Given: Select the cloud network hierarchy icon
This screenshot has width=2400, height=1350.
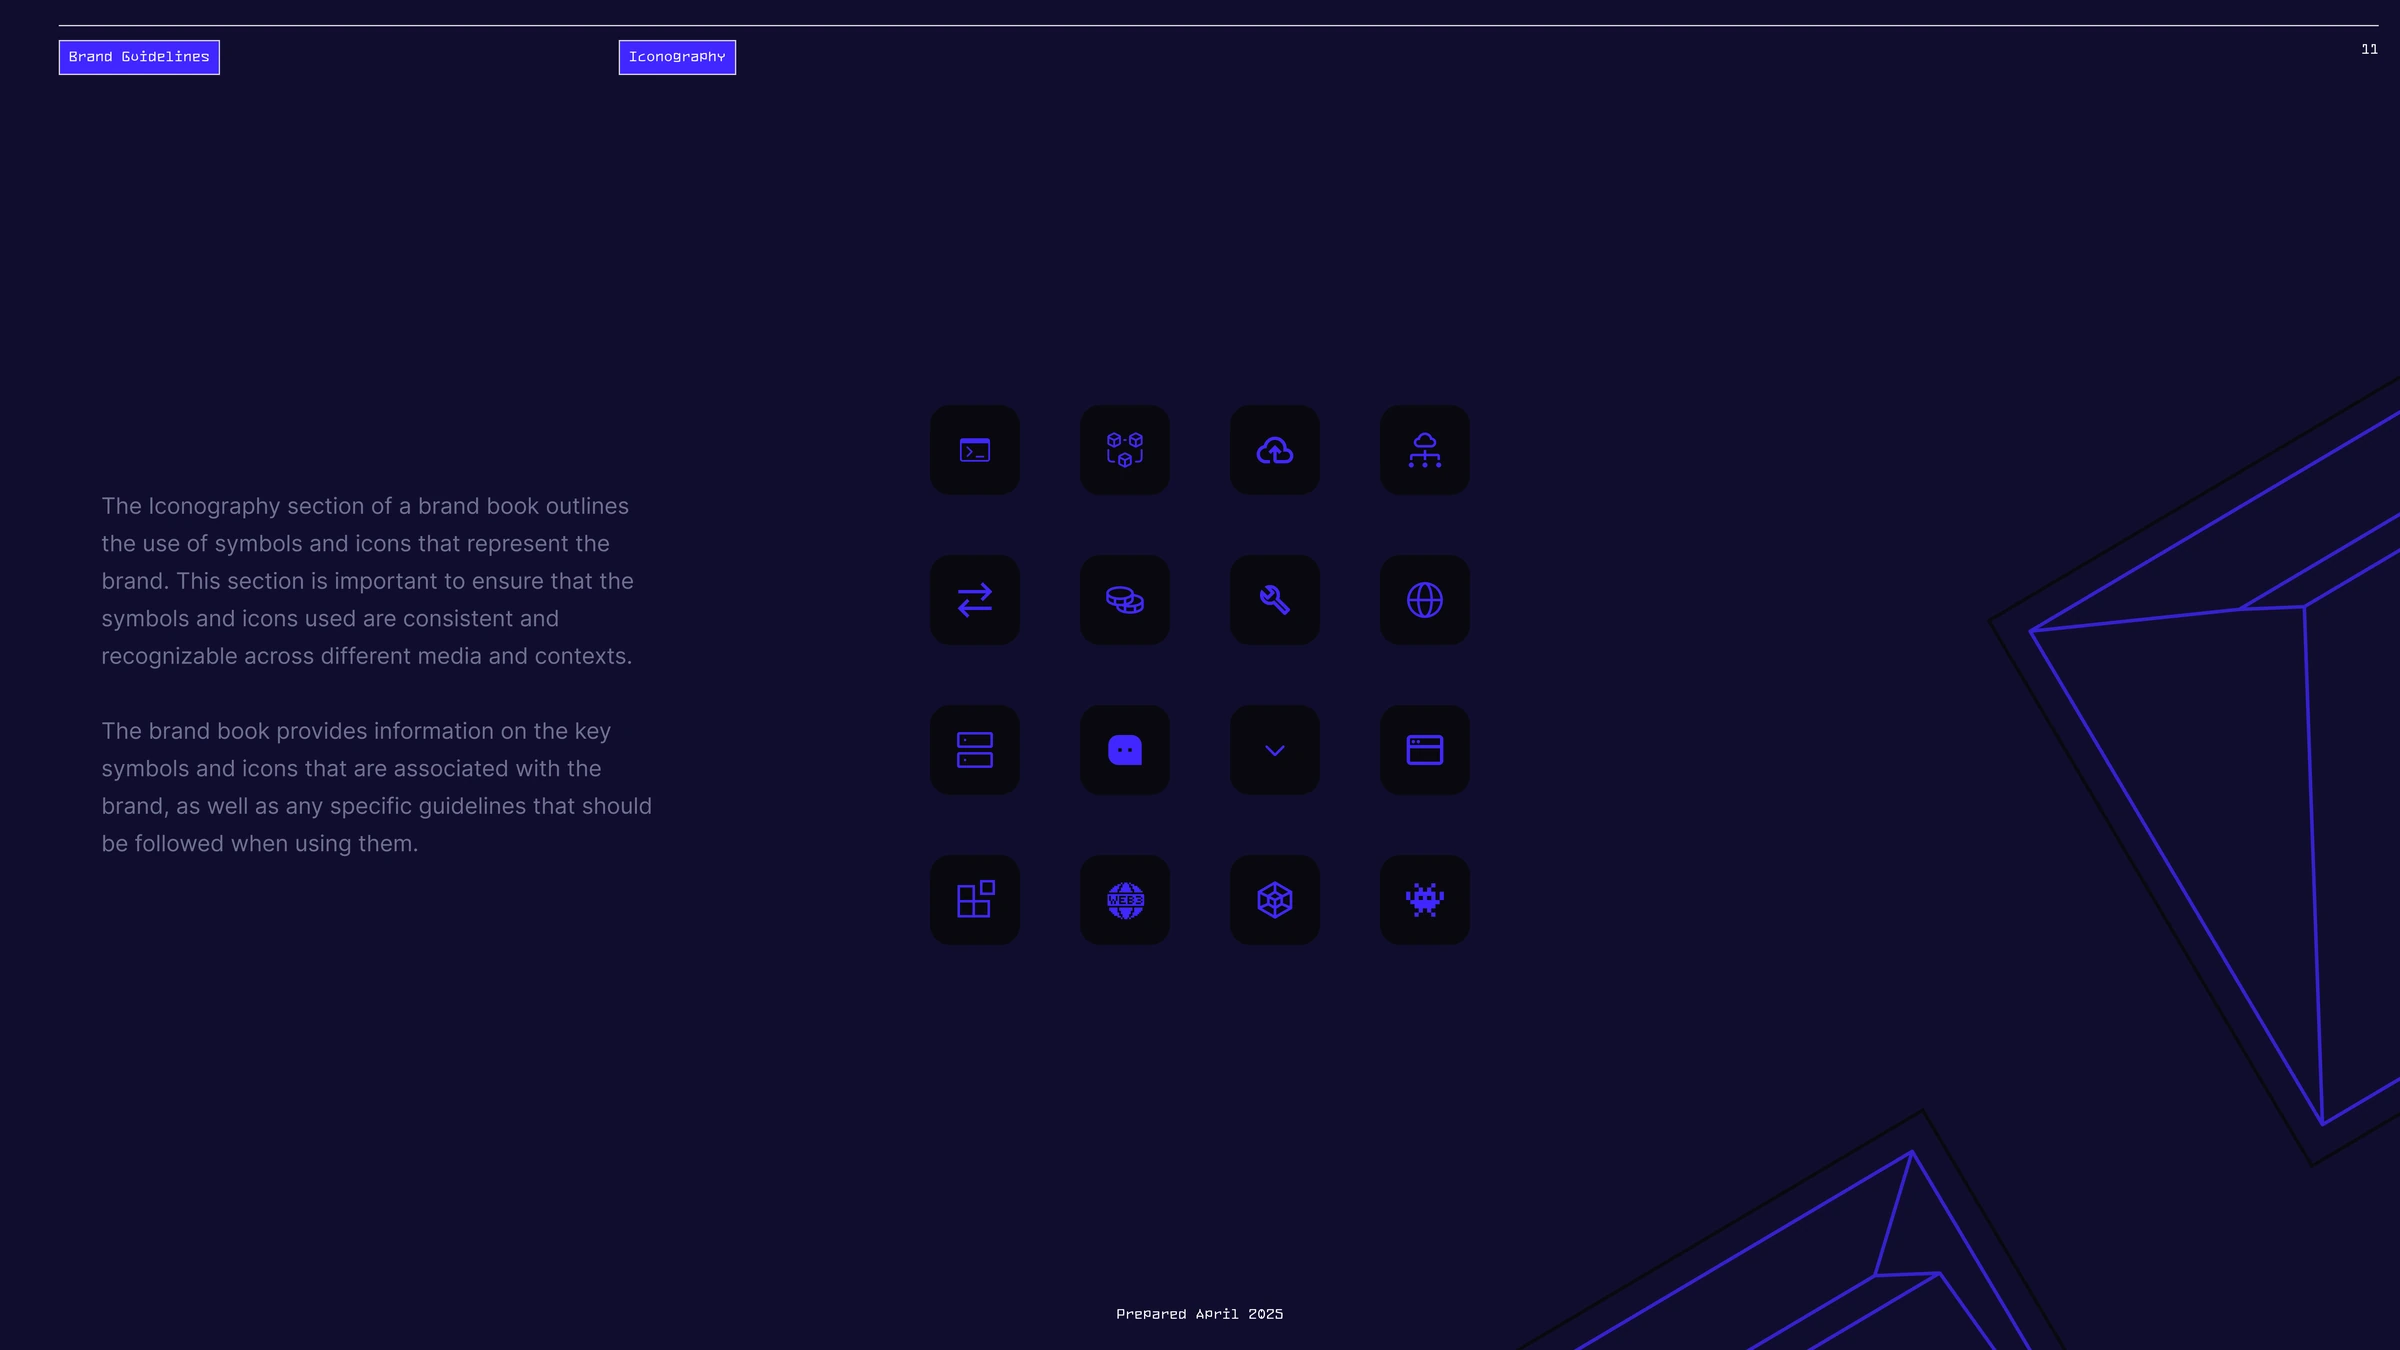Looking at the screenshot, I should tap(1425, 450).
